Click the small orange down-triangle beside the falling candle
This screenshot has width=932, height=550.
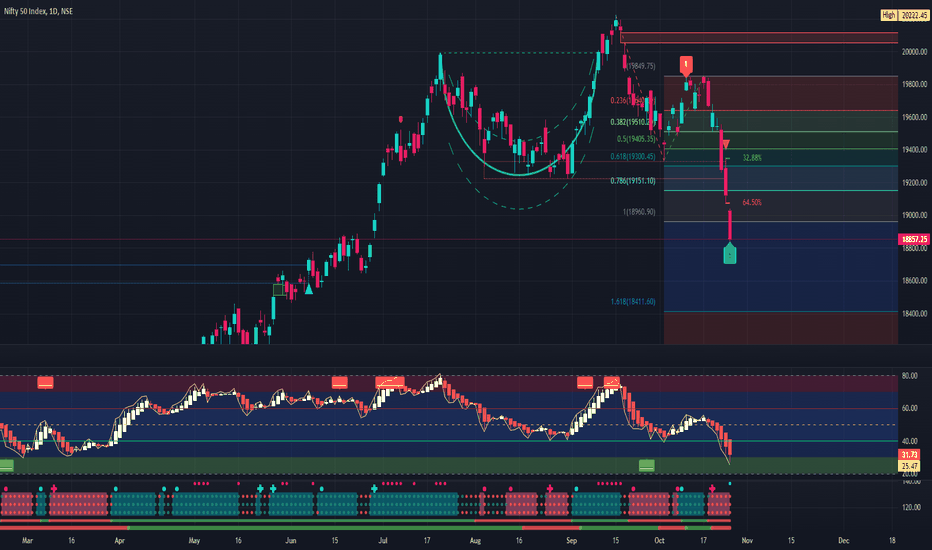click(726, 144)
